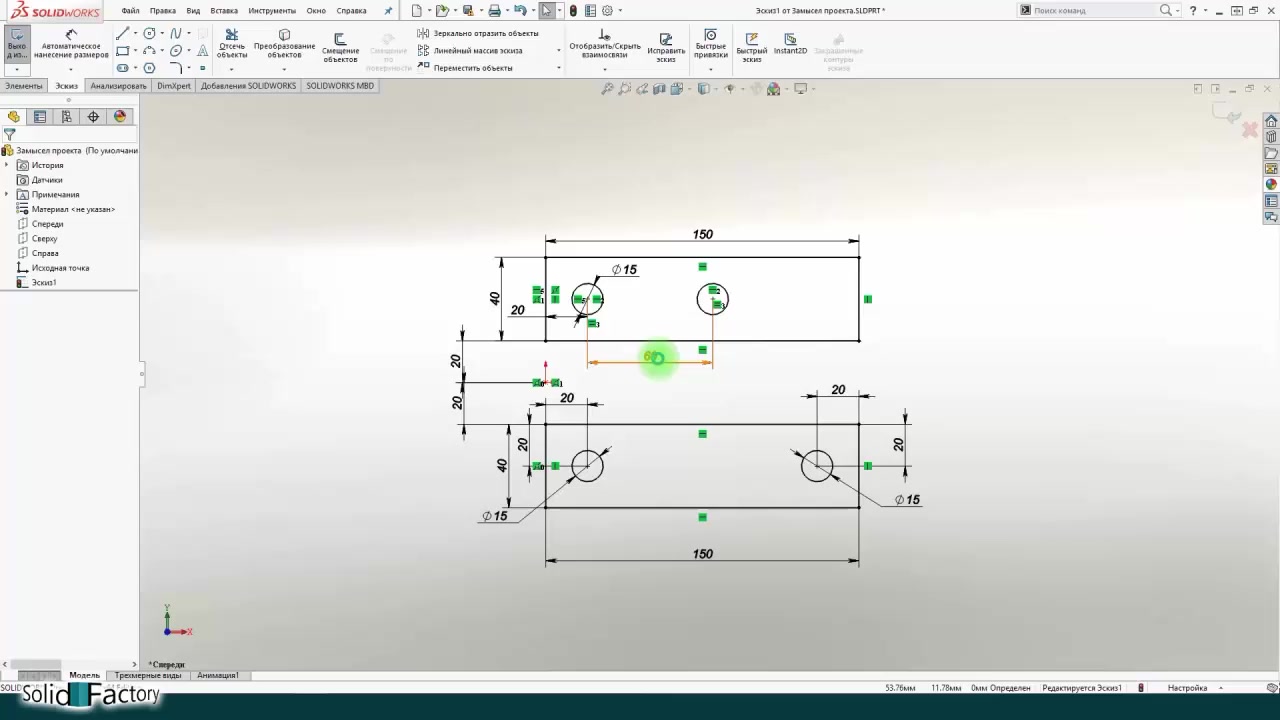Screen dimensions: 1280x720
Task: Select Исходная точка tree item
Action: [x=53, y=268]
